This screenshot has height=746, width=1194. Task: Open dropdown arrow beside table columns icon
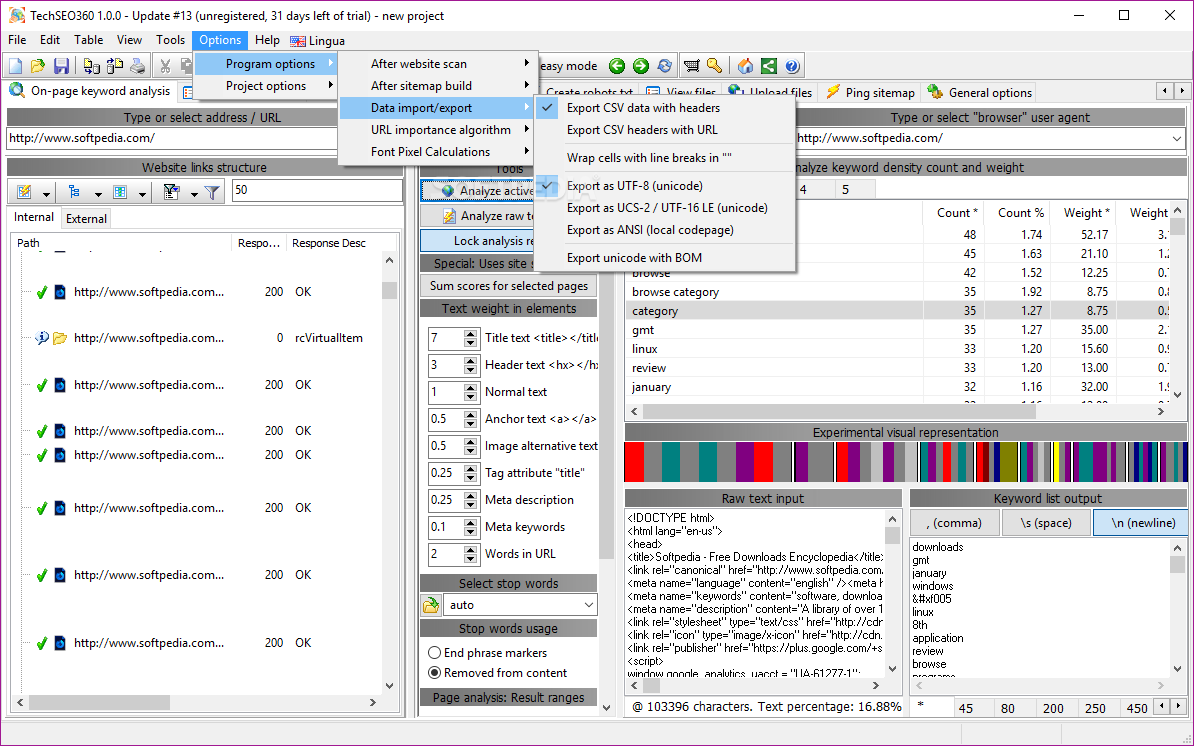[x=142, y=193]
